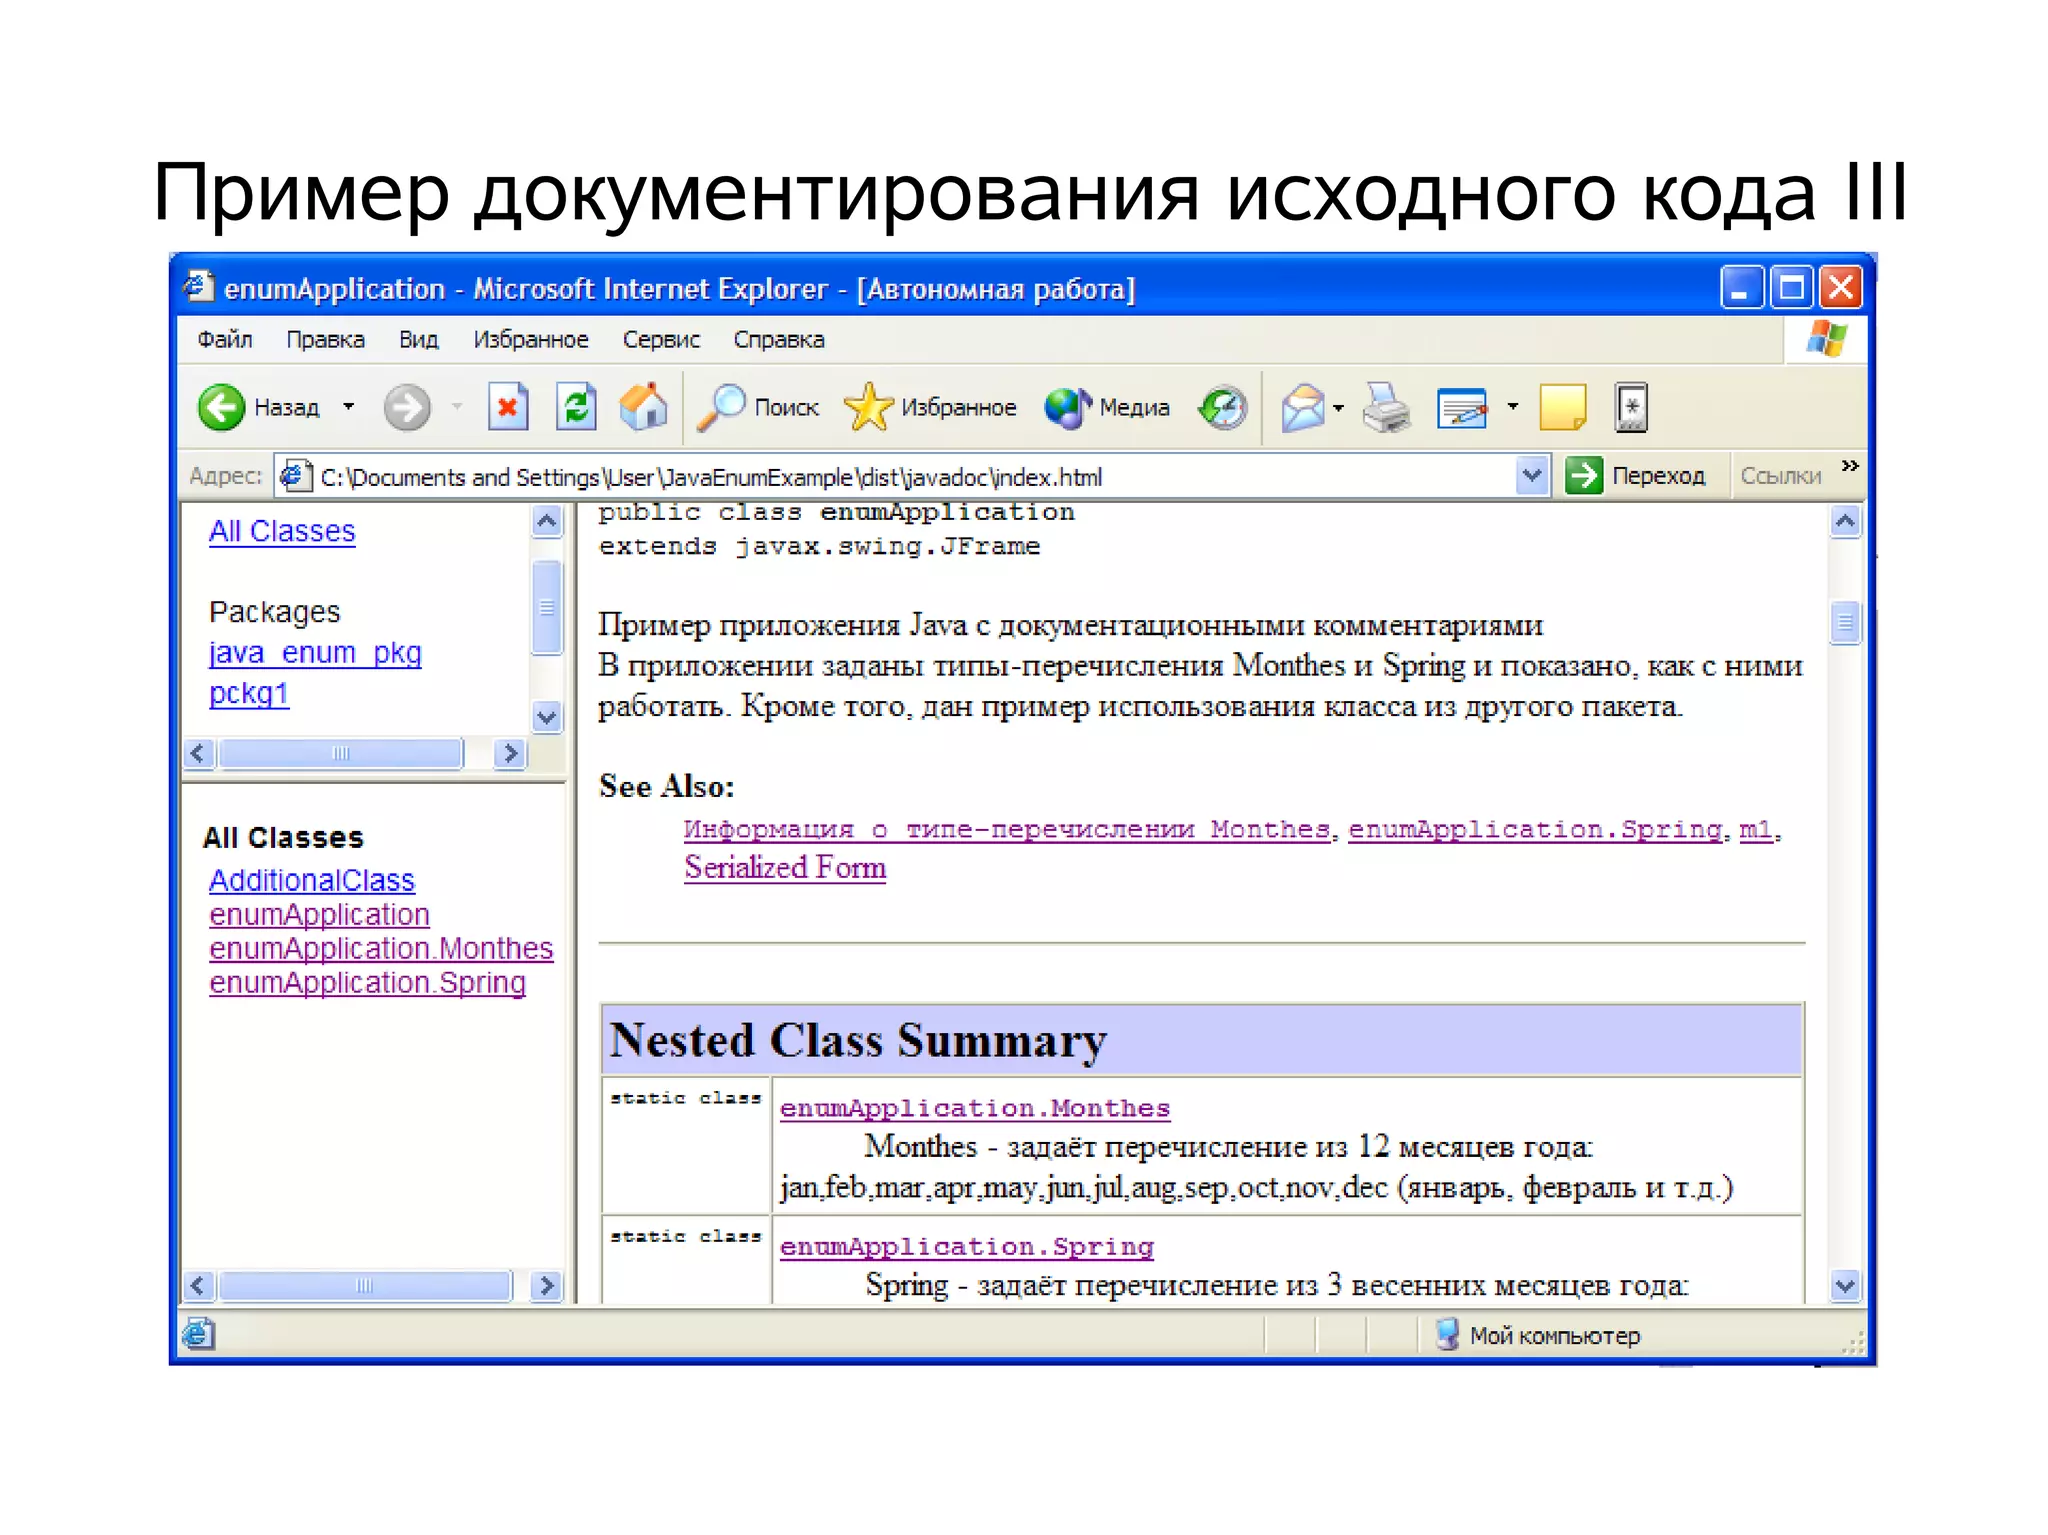The width and height of the screenshot is (2048, 1535).
Task: Open the java_enum_pkg package link
Action: (x=315, y=653)
